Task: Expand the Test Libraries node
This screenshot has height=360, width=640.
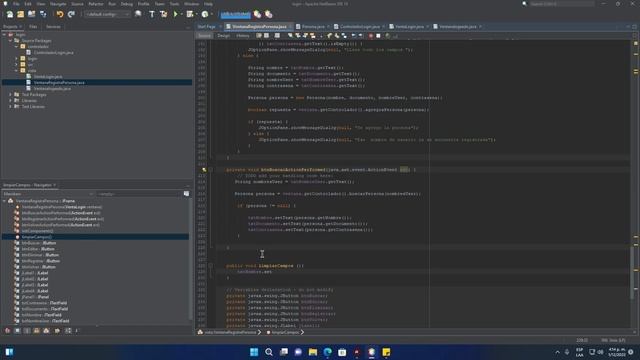Action: (11, 107)
